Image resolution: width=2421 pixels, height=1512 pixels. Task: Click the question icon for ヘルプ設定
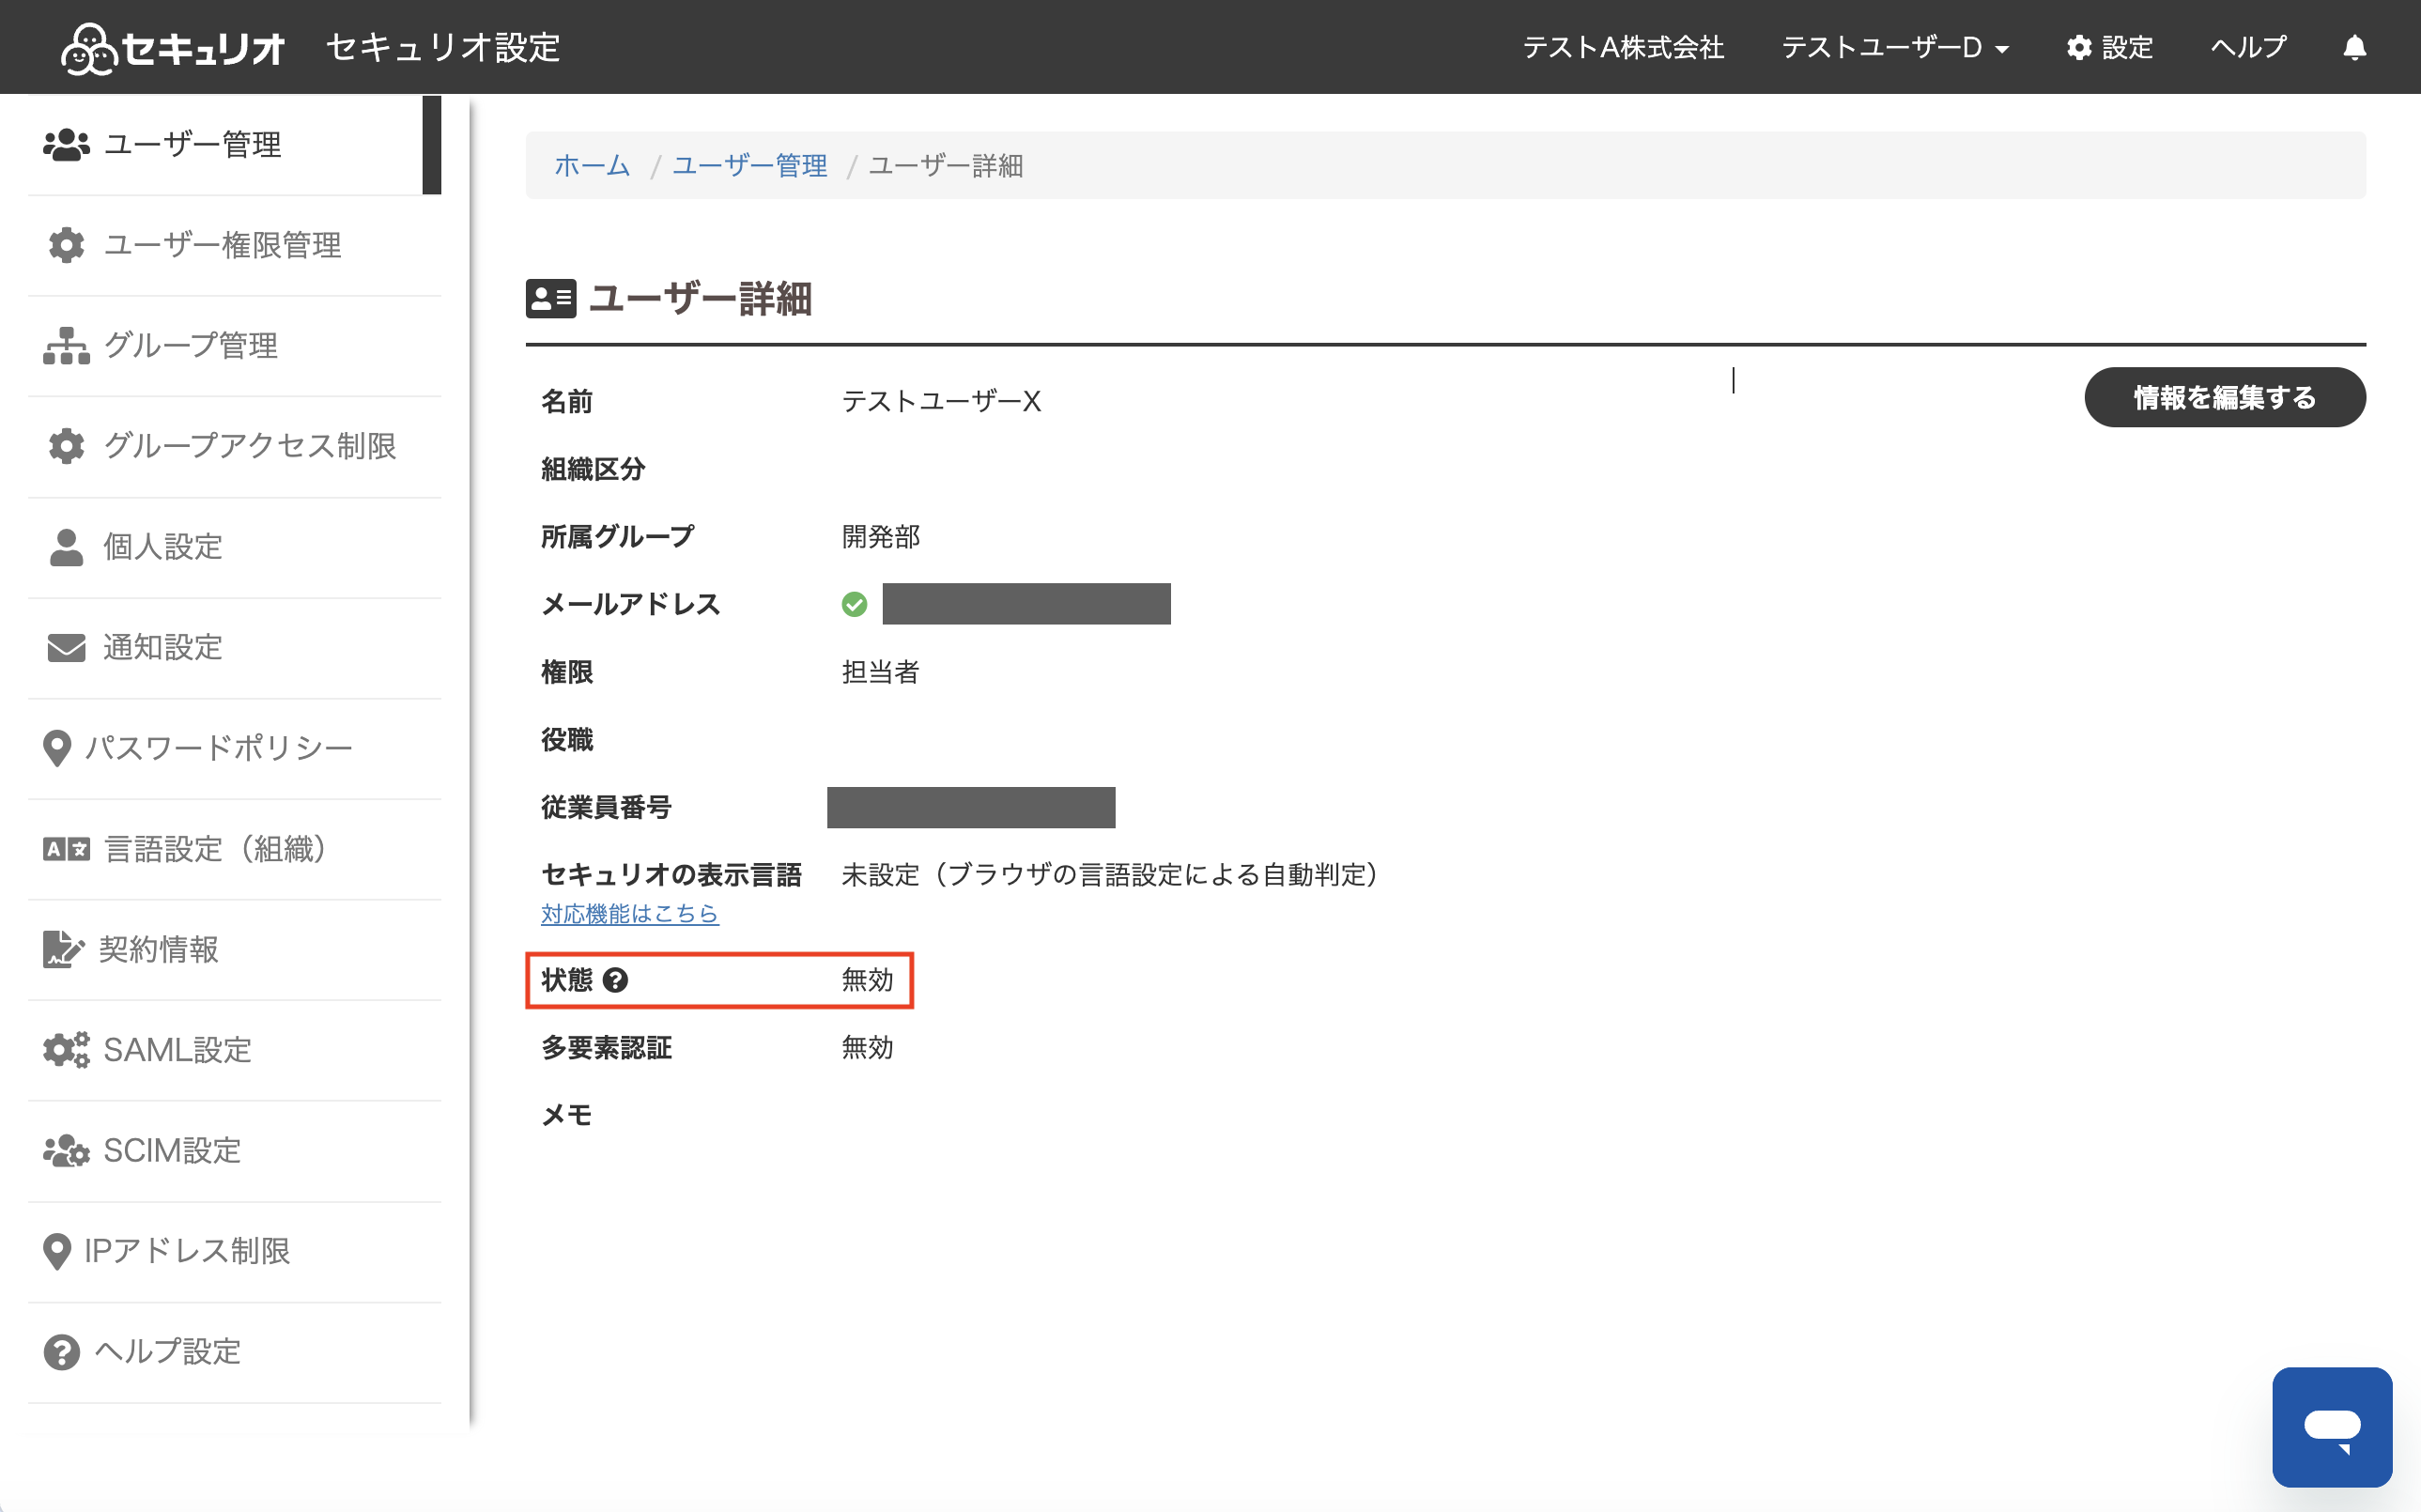[61, 1352]
